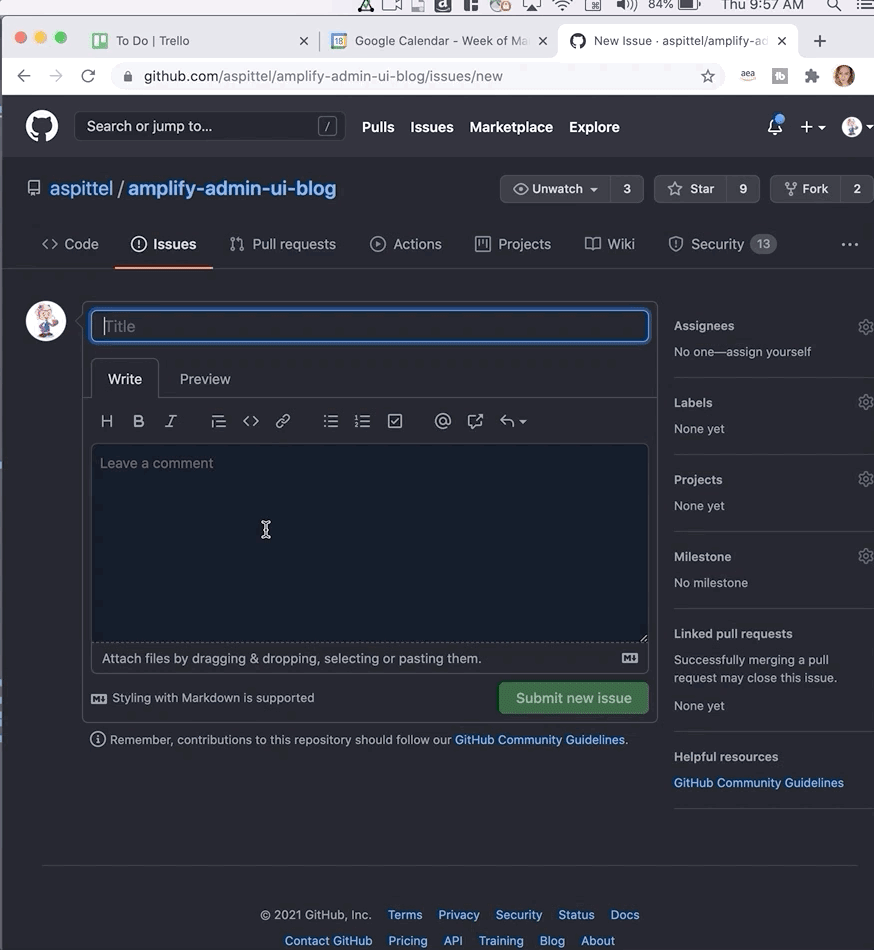Open the Security tab
This screenshot has width=874, height=950.
coord(722,244)
